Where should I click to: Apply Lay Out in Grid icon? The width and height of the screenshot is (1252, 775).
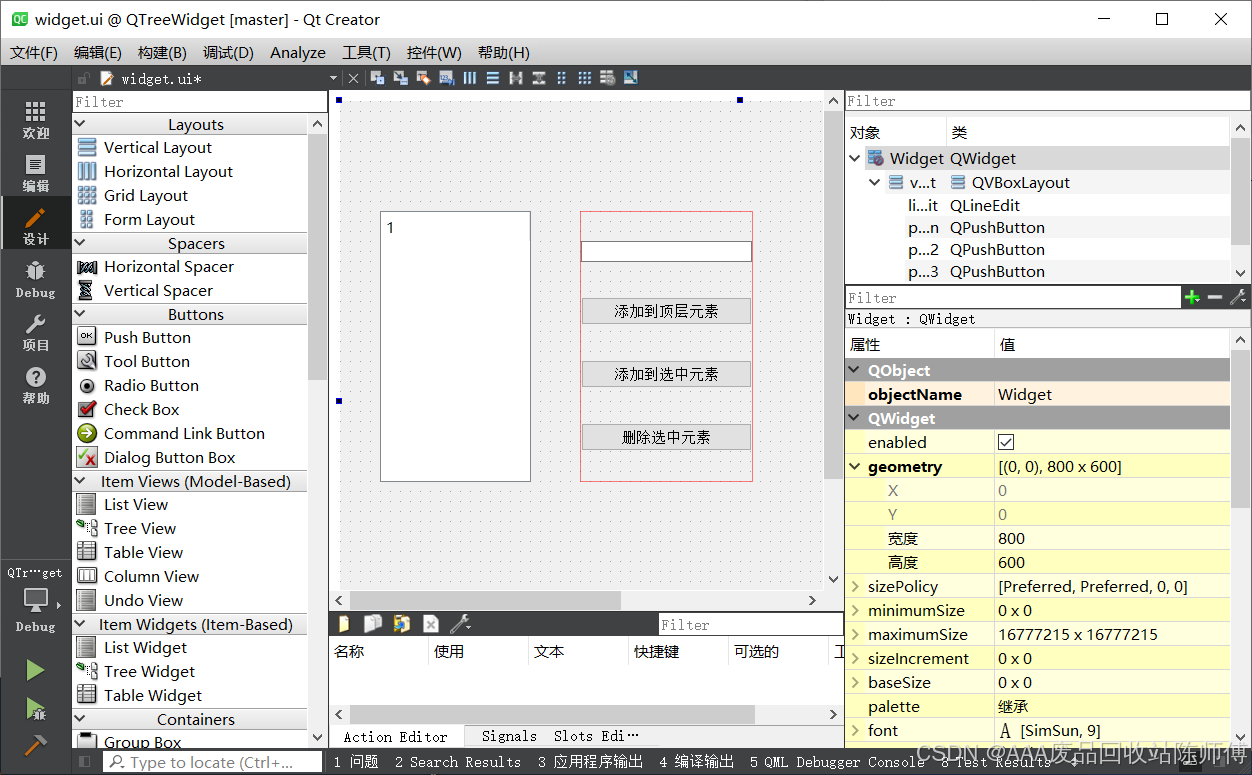point(585,78)
